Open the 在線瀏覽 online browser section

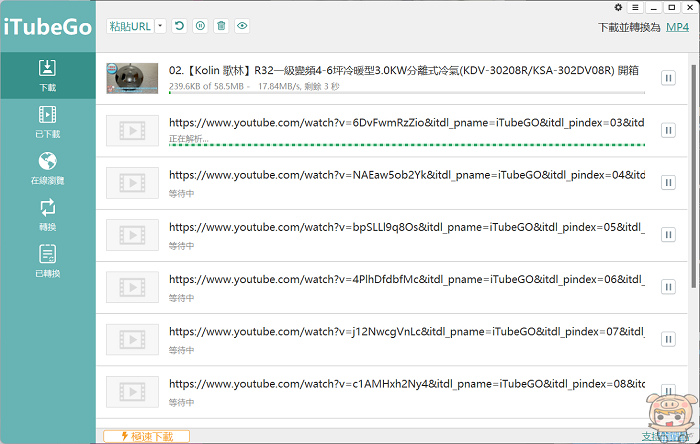(47, 167)
